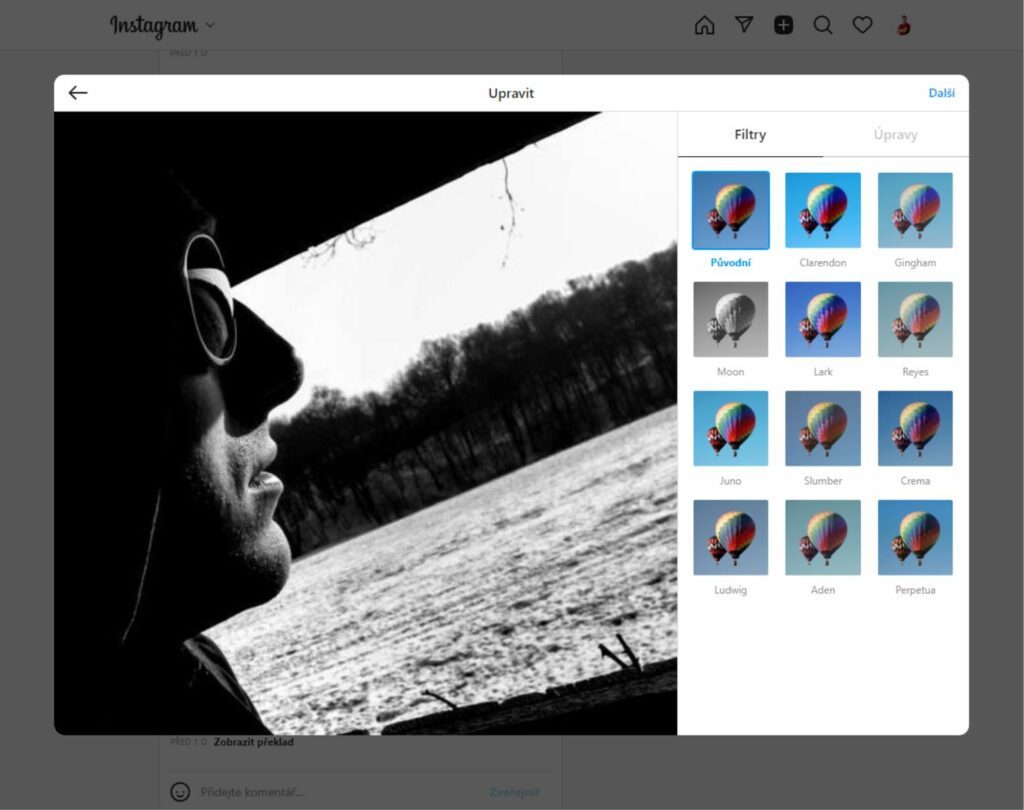The height and width of the screenshot is (810, 1024).
Task: Apply the Clarendon filter
Action: tap(822, 210)
